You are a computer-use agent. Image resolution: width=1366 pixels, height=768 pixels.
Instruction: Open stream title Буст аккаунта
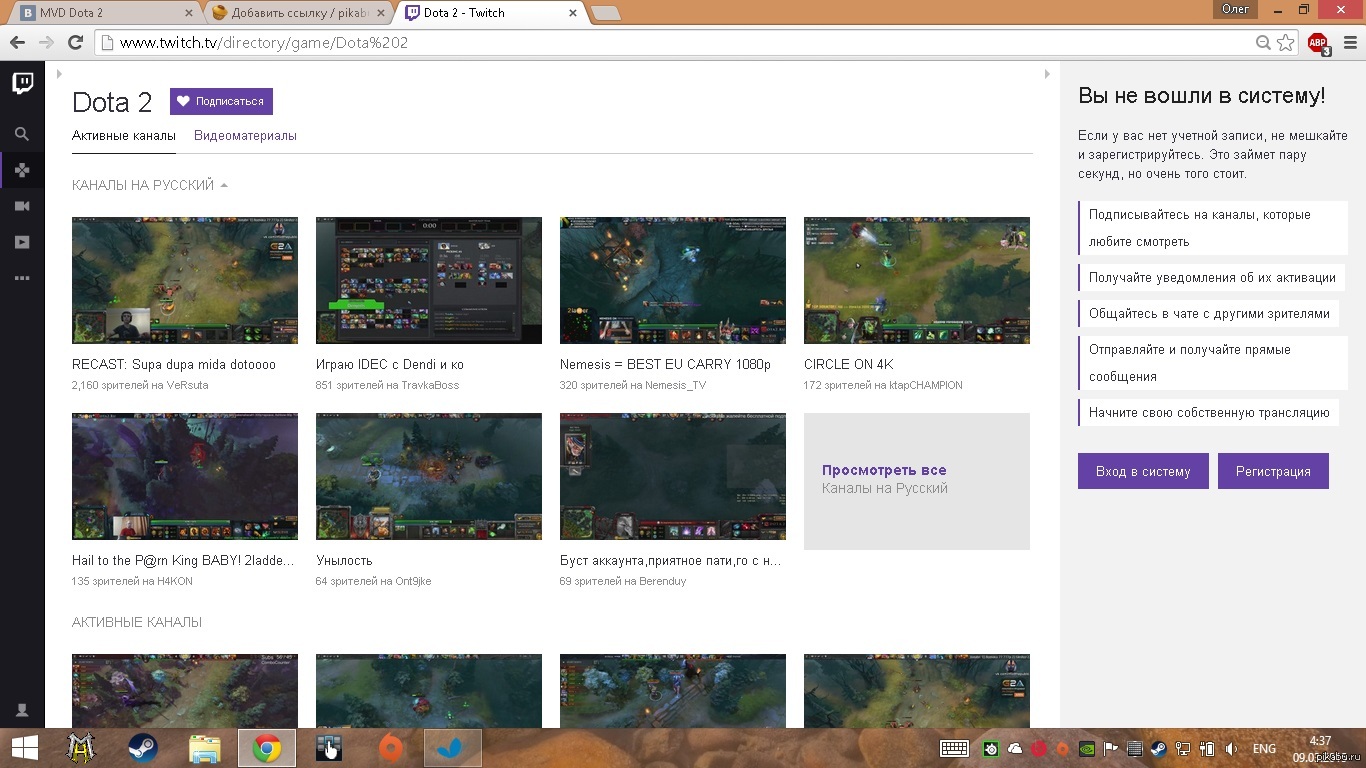click(x=671, y=561)
